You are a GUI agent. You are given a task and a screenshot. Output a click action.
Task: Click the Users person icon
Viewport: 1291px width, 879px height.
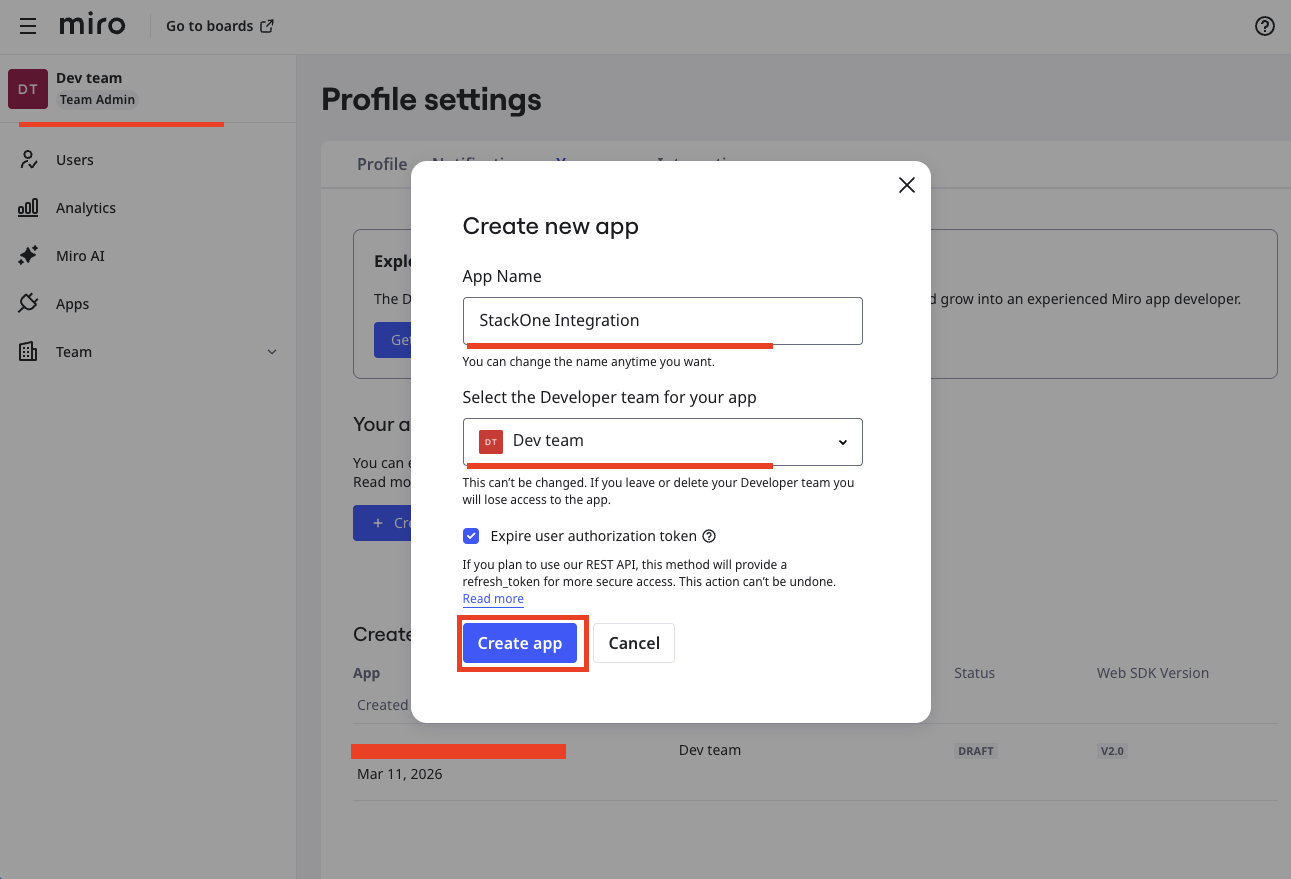pyautogui.click(x=28, y=160)
